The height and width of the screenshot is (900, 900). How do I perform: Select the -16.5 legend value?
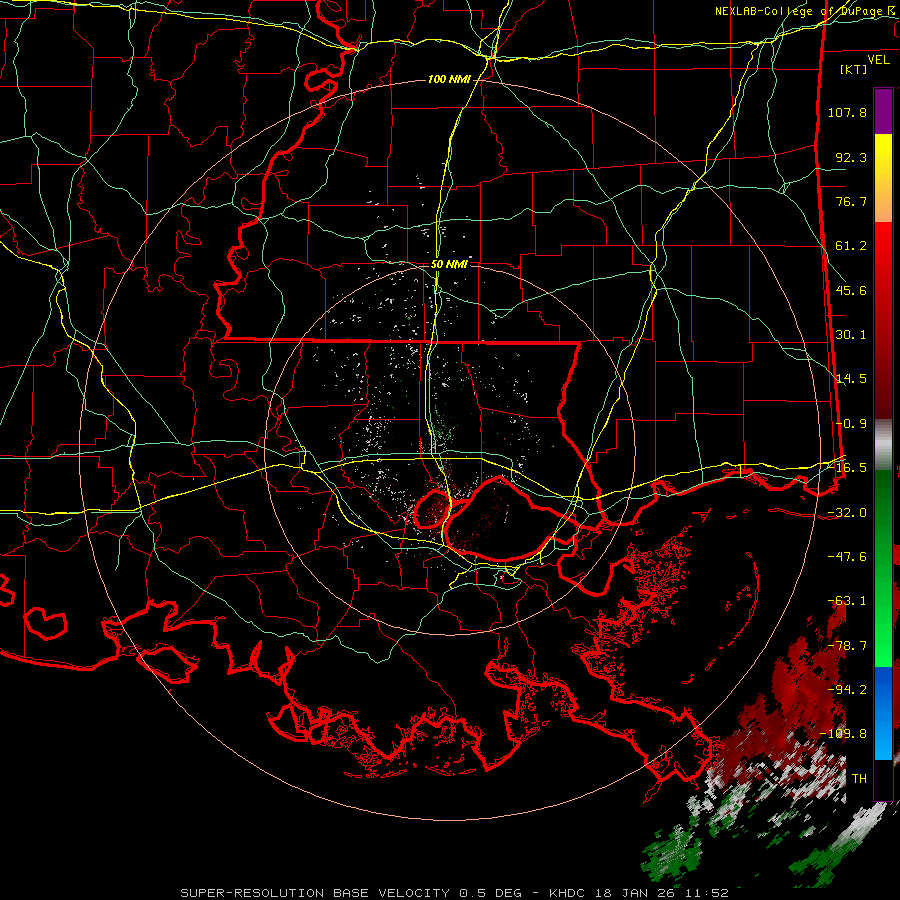coord(847,468)
